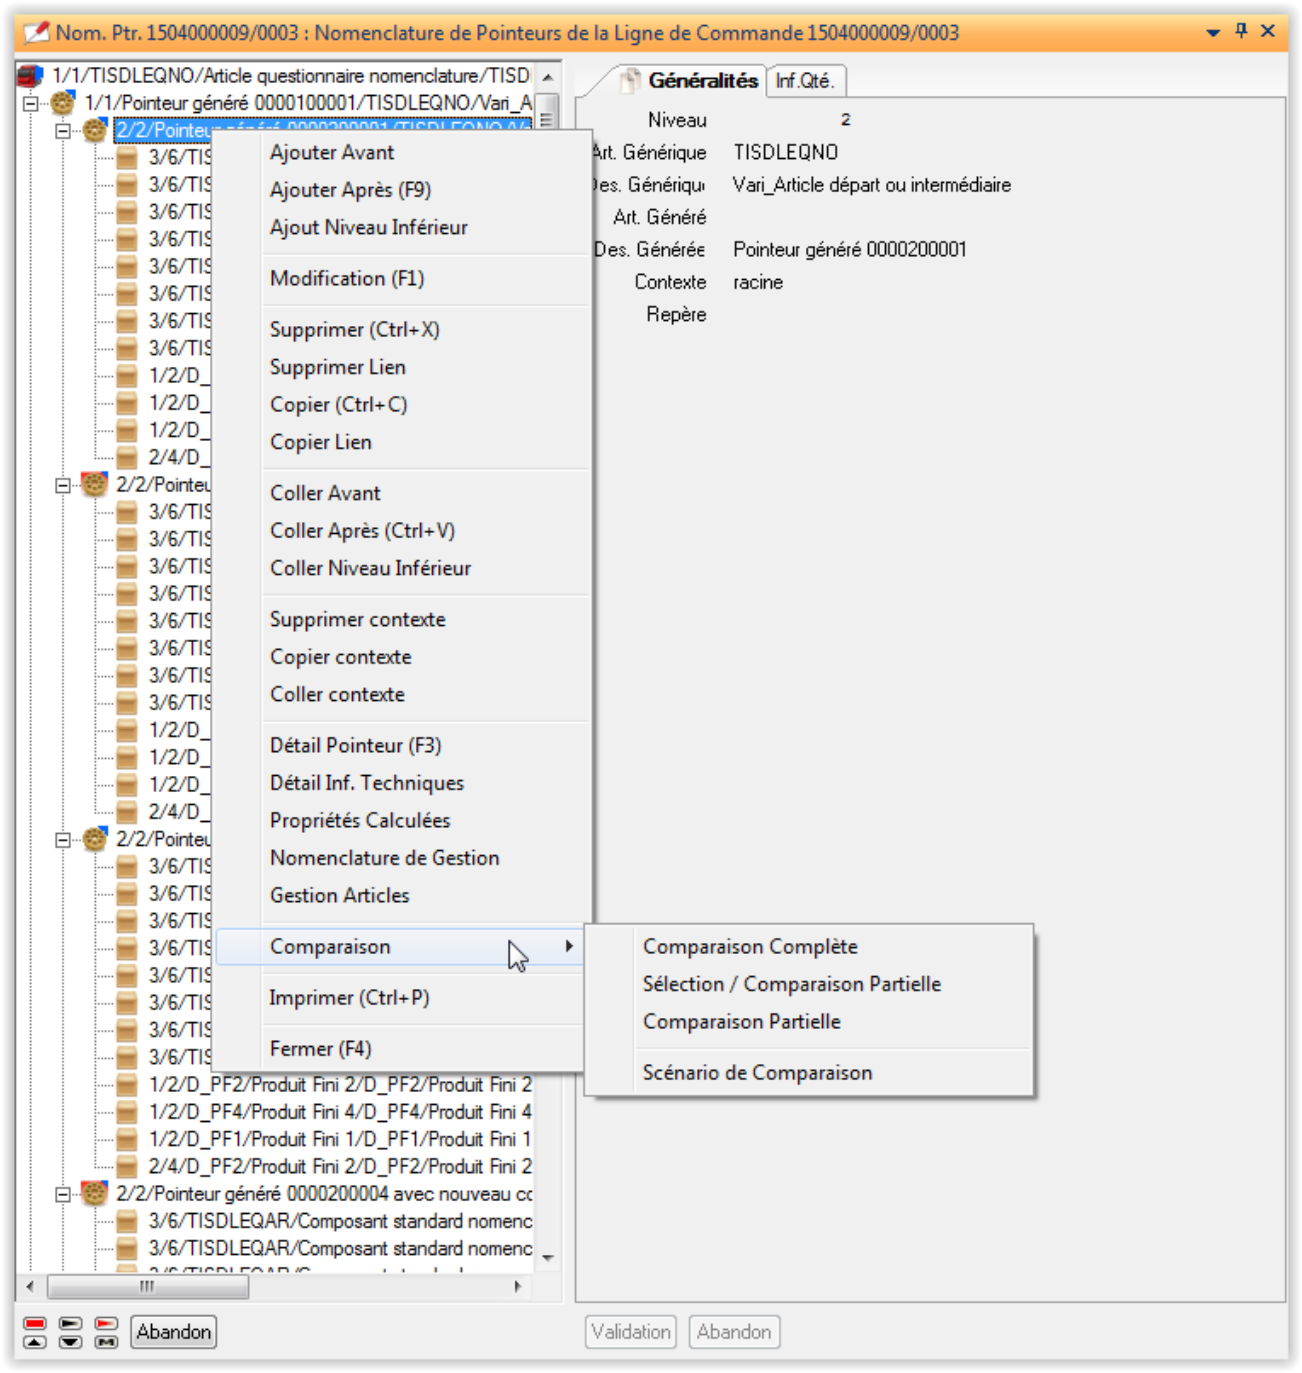Click the red truck root article icon
Image resolution: width=1302 pixels, height=1373 pixels.
coord(31,76)
